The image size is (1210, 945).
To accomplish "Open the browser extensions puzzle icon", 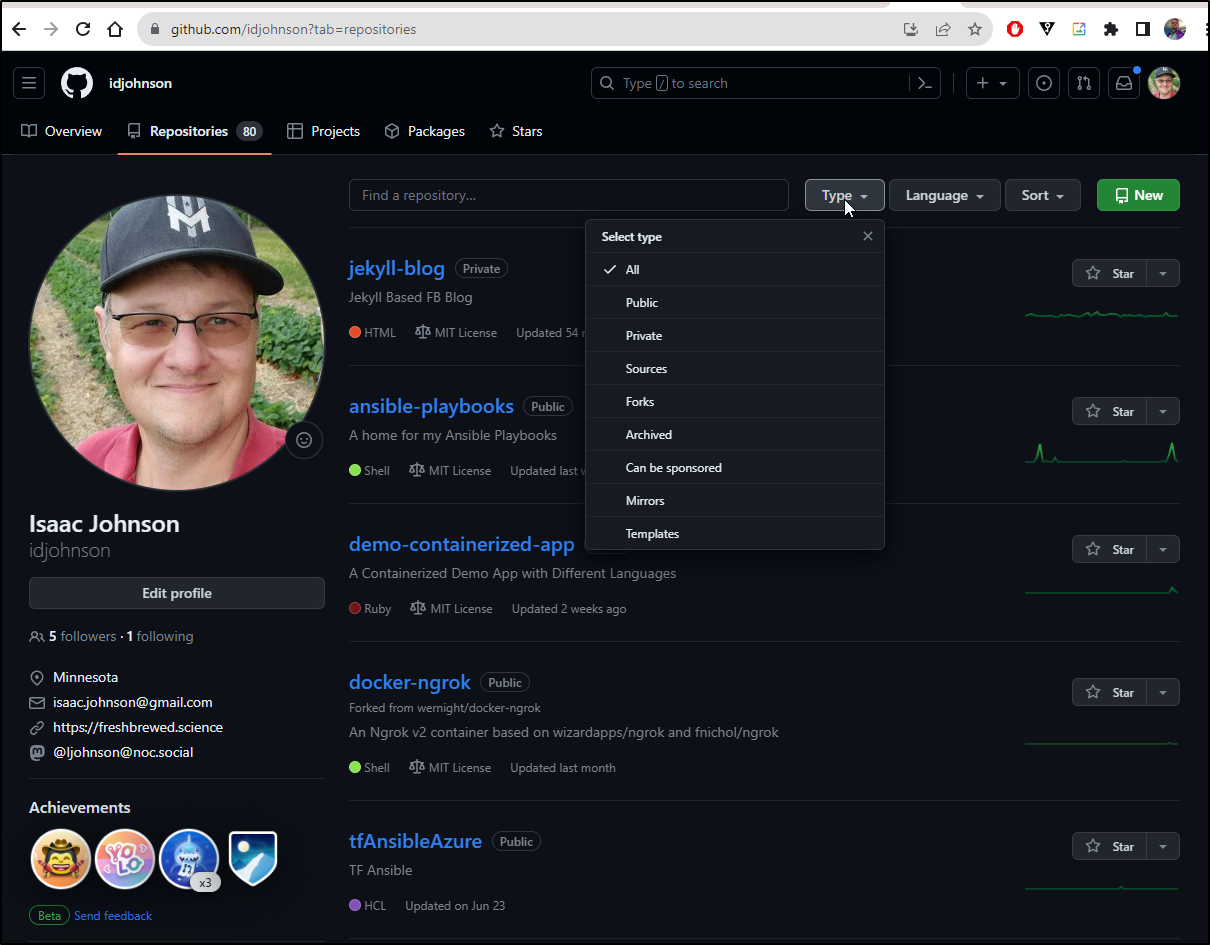I will (1110, 29).
